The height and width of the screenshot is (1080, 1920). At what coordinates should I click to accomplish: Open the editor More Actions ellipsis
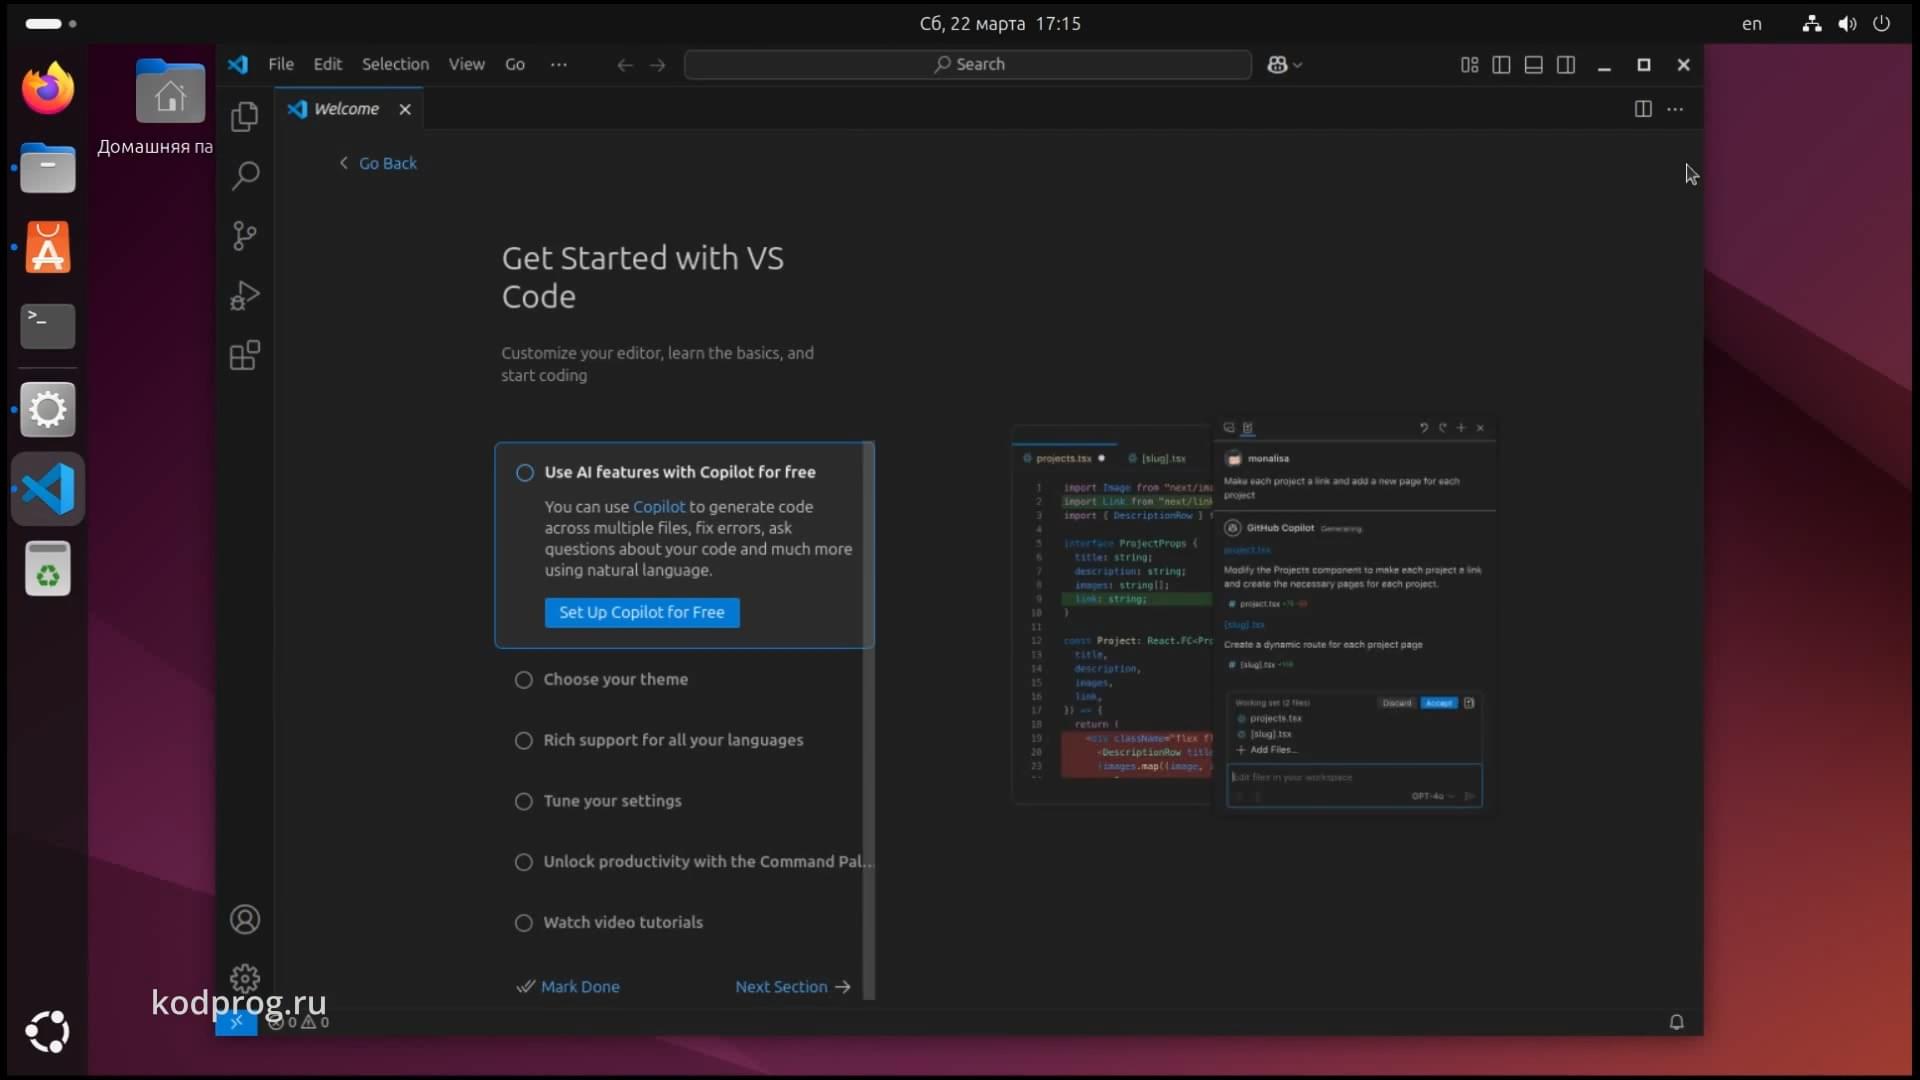[x=1675, y=109]
